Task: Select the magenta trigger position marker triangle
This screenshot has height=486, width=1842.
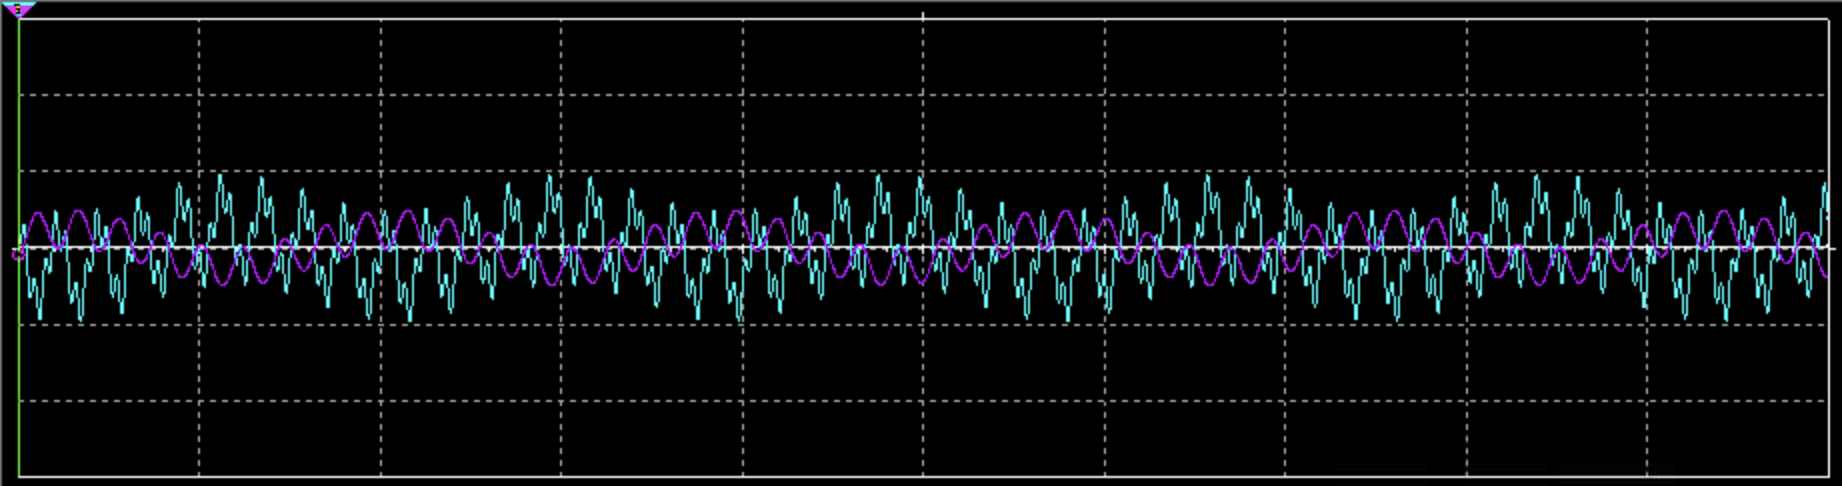Action: pos(19,10)
